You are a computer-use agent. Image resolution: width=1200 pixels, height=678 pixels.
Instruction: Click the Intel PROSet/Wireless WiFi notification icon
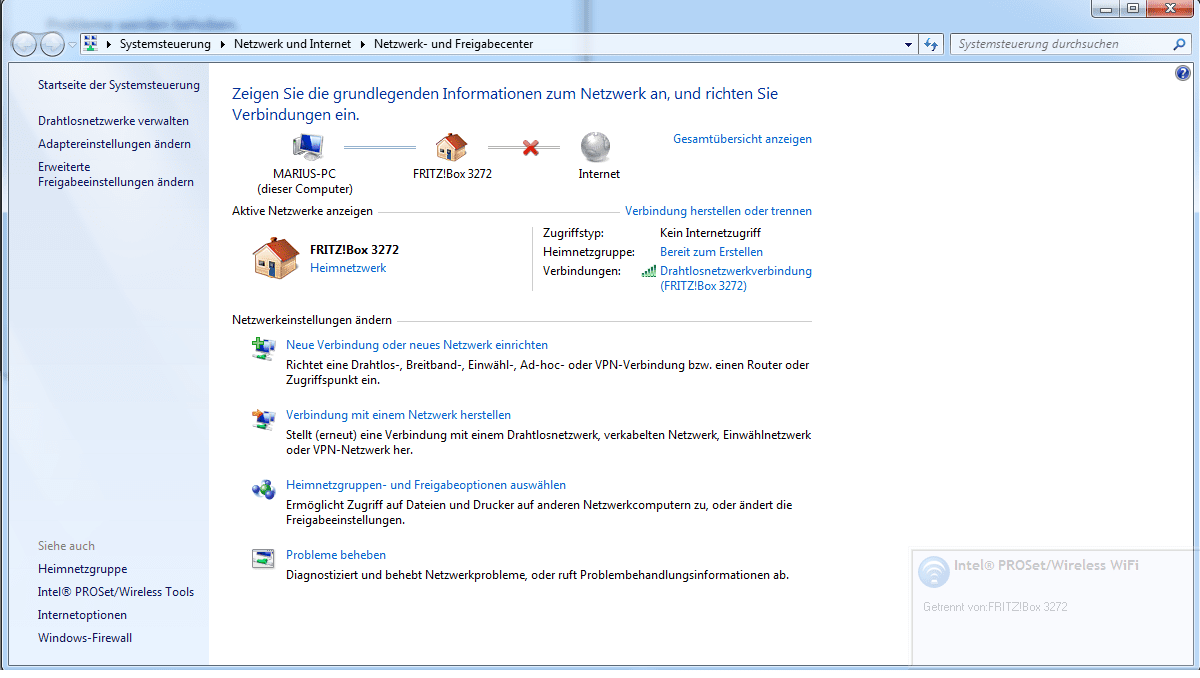click(x=934, y=571)
